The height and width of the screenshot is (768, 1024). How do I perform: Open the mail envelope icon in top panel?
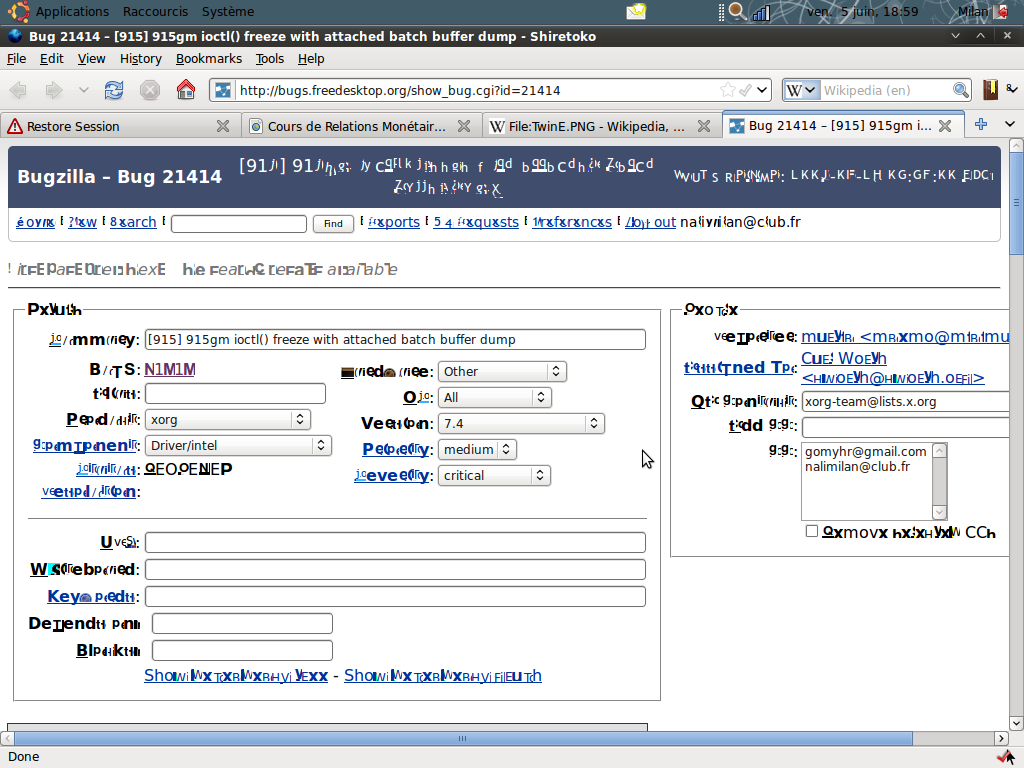pyautogui.click(x=636, y=12)
